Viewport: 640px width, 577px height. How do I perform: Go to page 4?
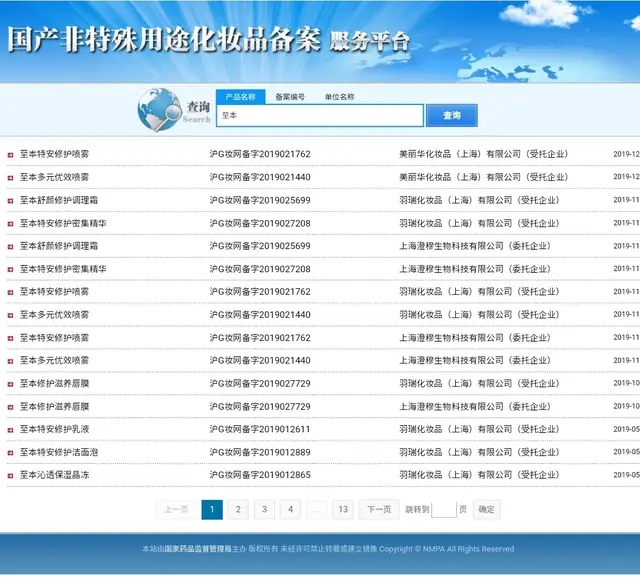coord(291,509)
